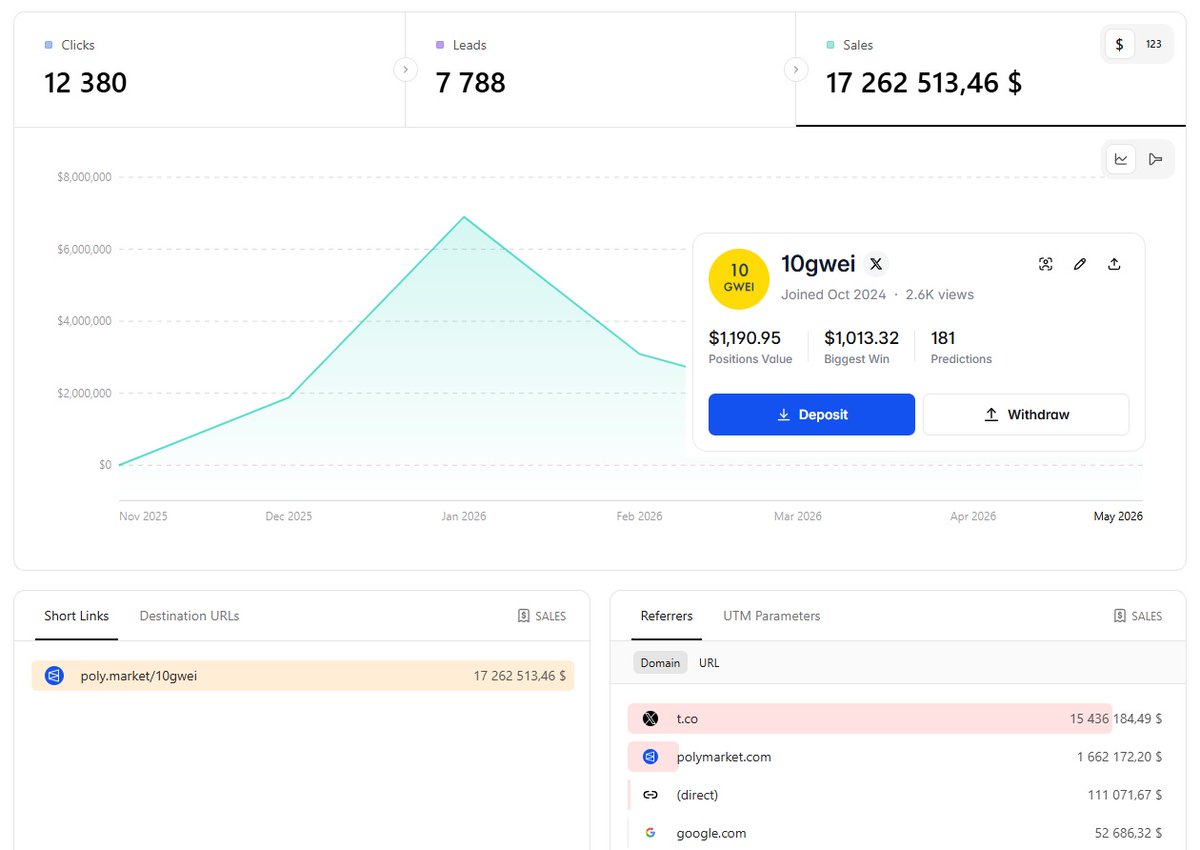This screenshot has height=850, width=1200.
Task: Click the 10 GWEI yellow avatar
Action: (x=739, y=279)
